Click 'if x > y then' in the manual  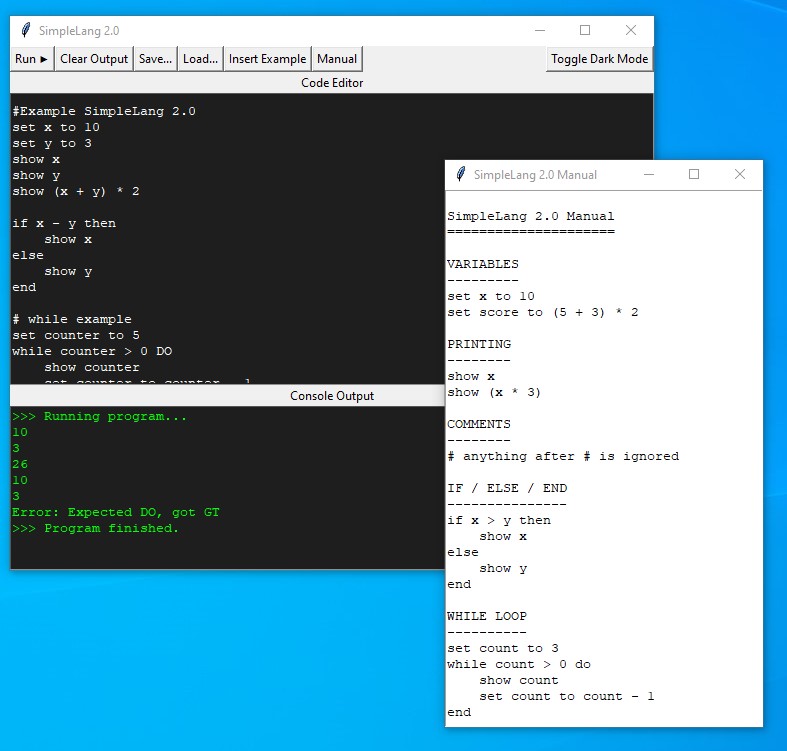499,520
